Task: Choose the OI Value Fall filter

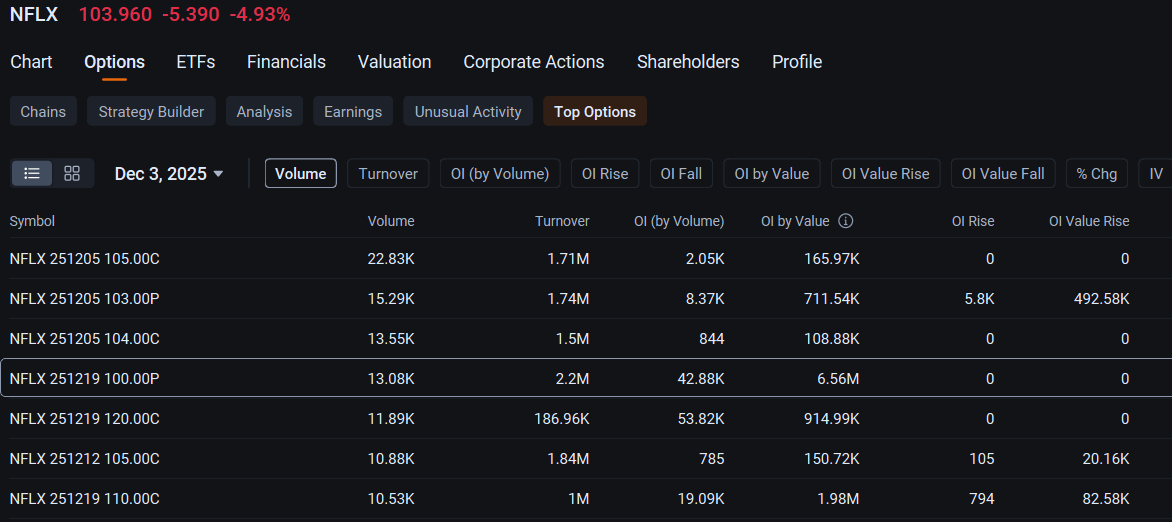Action: (x=1003, y=174)
